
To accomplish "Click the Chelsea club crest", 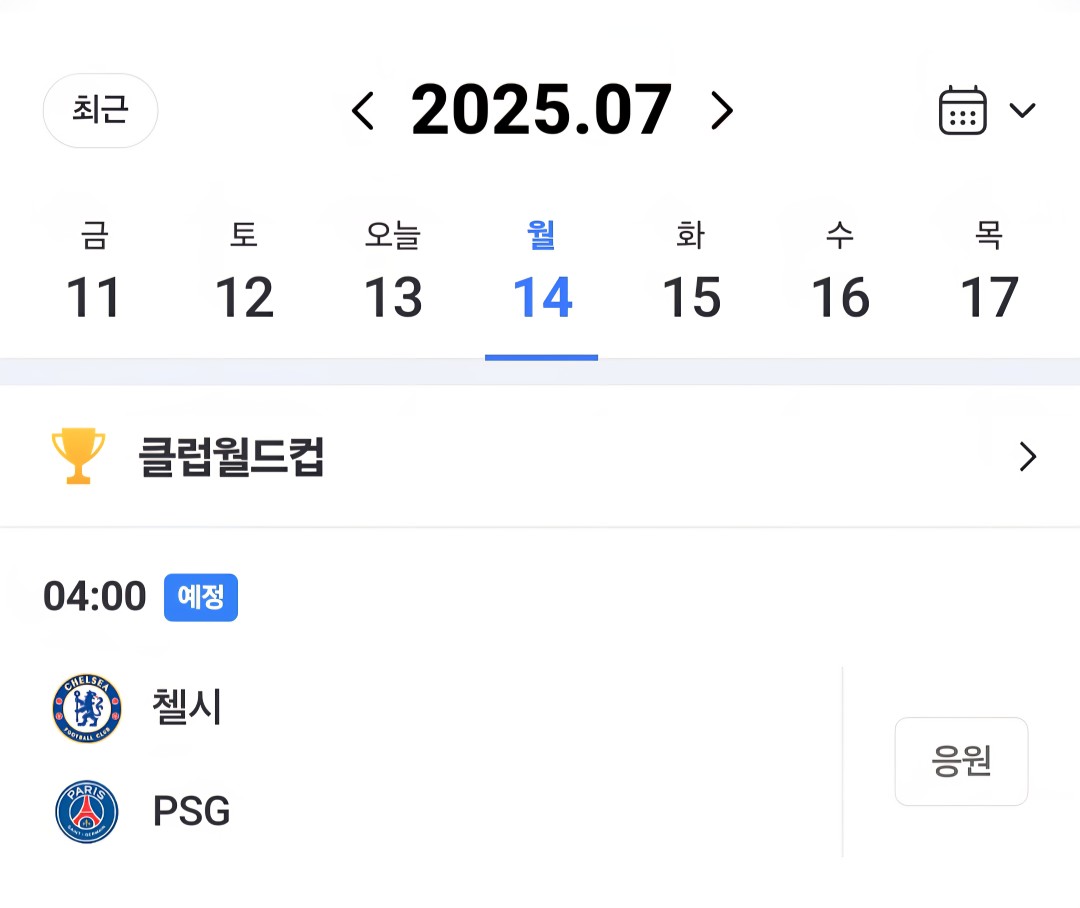I will pos(87,708).
